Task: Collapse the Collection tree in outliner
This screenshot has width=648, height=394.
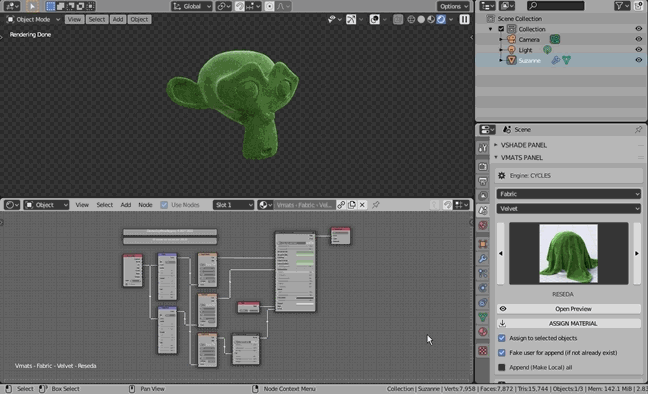Action: [x=491, y=29]
